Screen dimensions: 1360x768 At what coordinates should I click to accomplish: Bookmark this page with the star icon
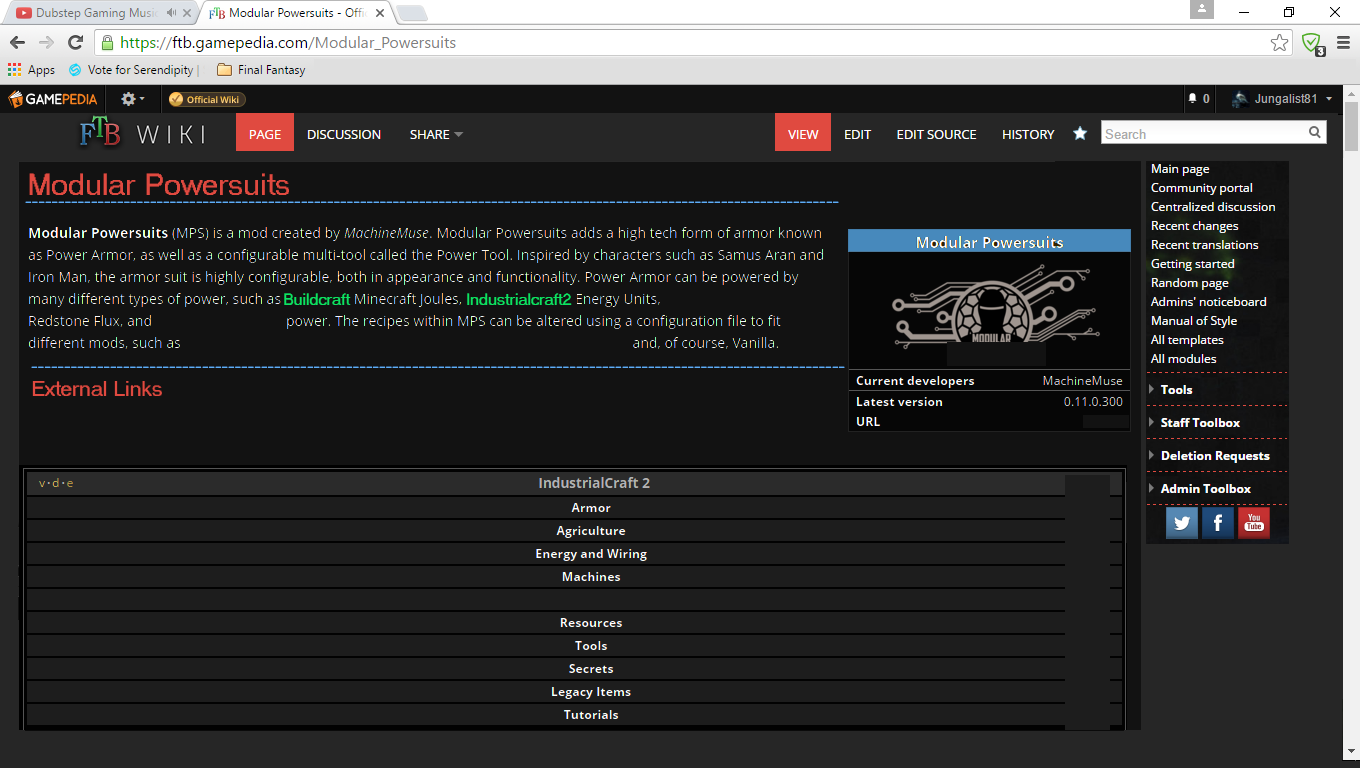pos(1279,43)
